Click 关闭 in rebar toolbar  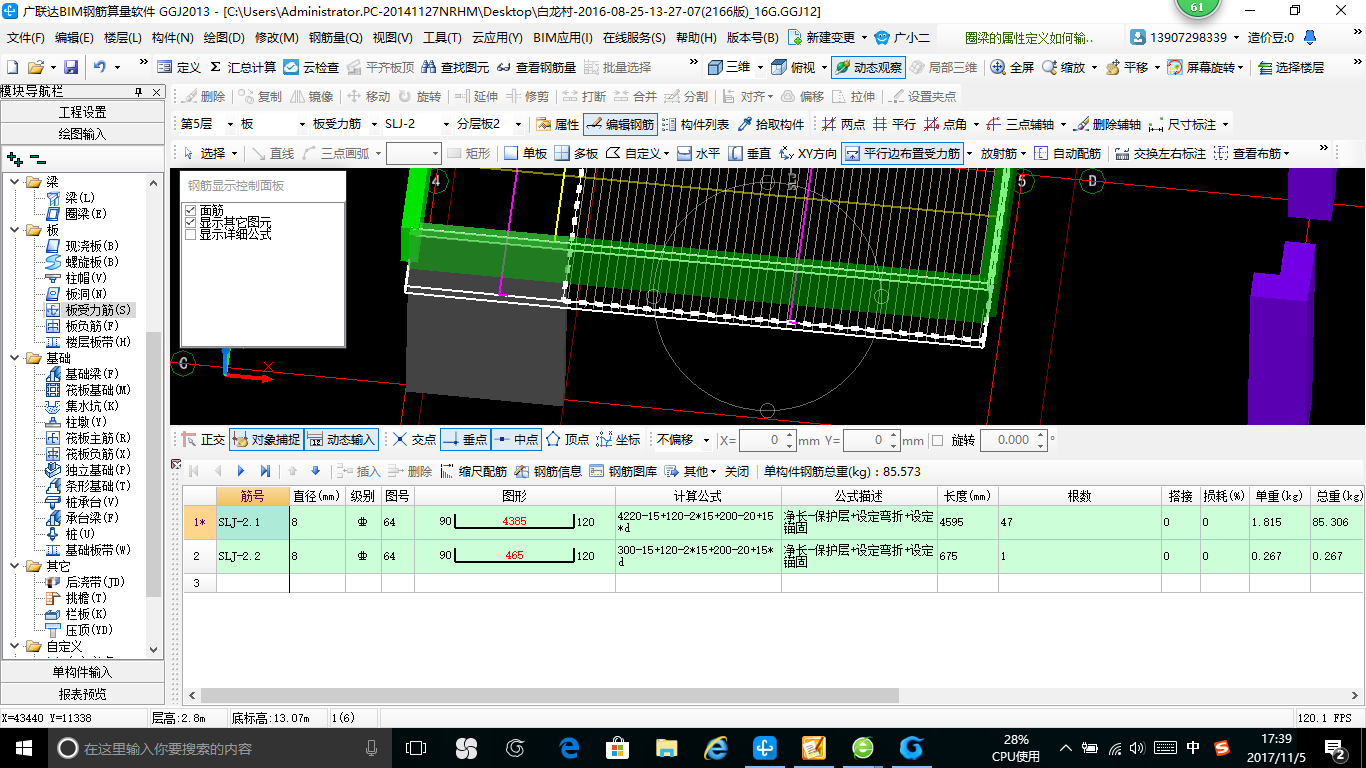click(737, 471)
